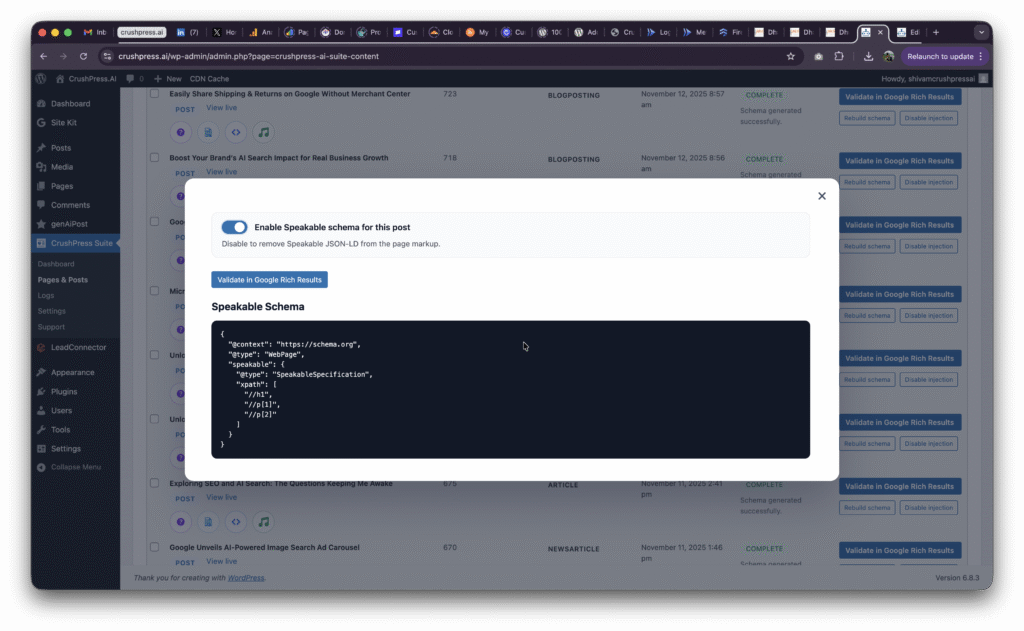Open Site Kit in the sidebar
Screen dimensions: 1024x631
[63, 123]
